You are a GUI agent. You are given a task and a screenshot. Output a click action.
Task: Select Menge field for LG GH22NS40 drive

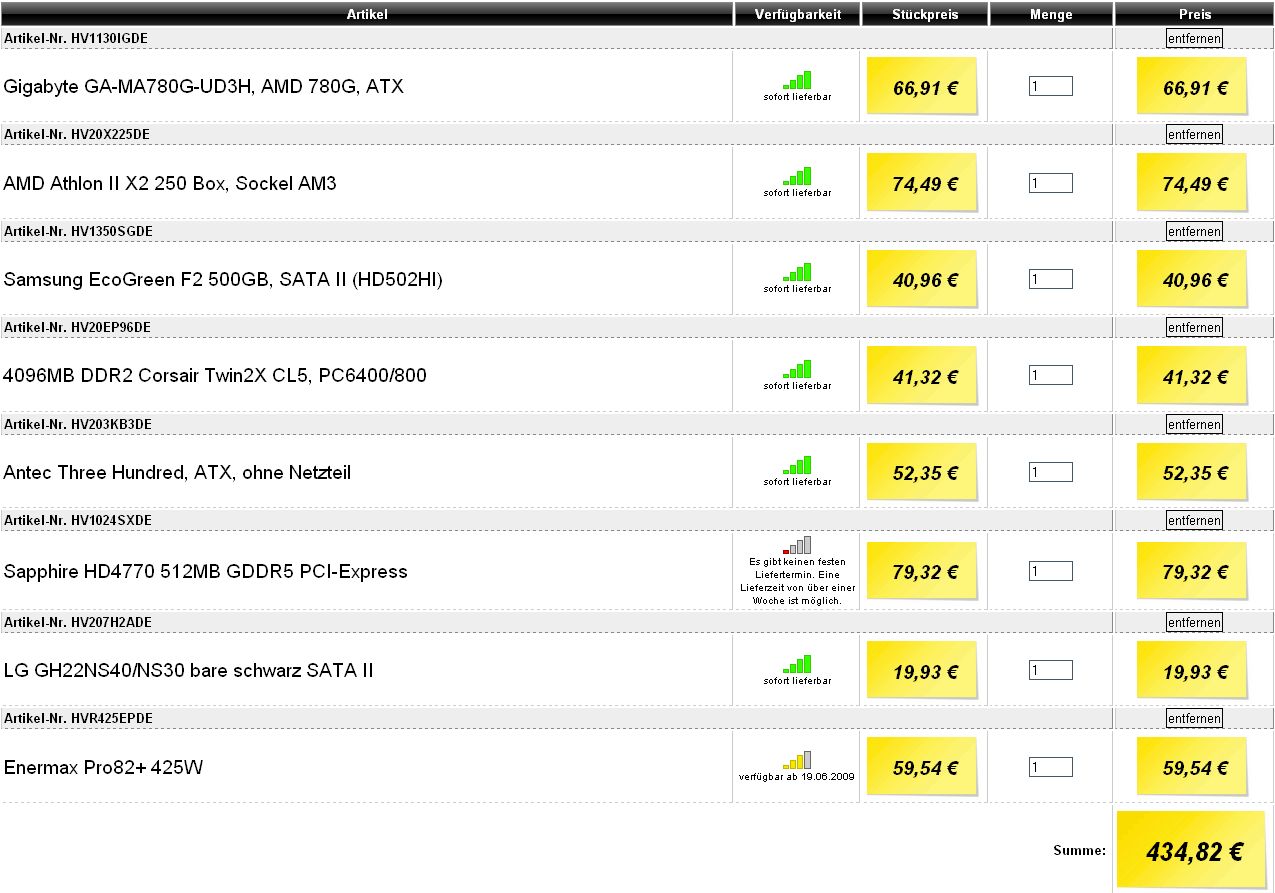pos(1050,670)
